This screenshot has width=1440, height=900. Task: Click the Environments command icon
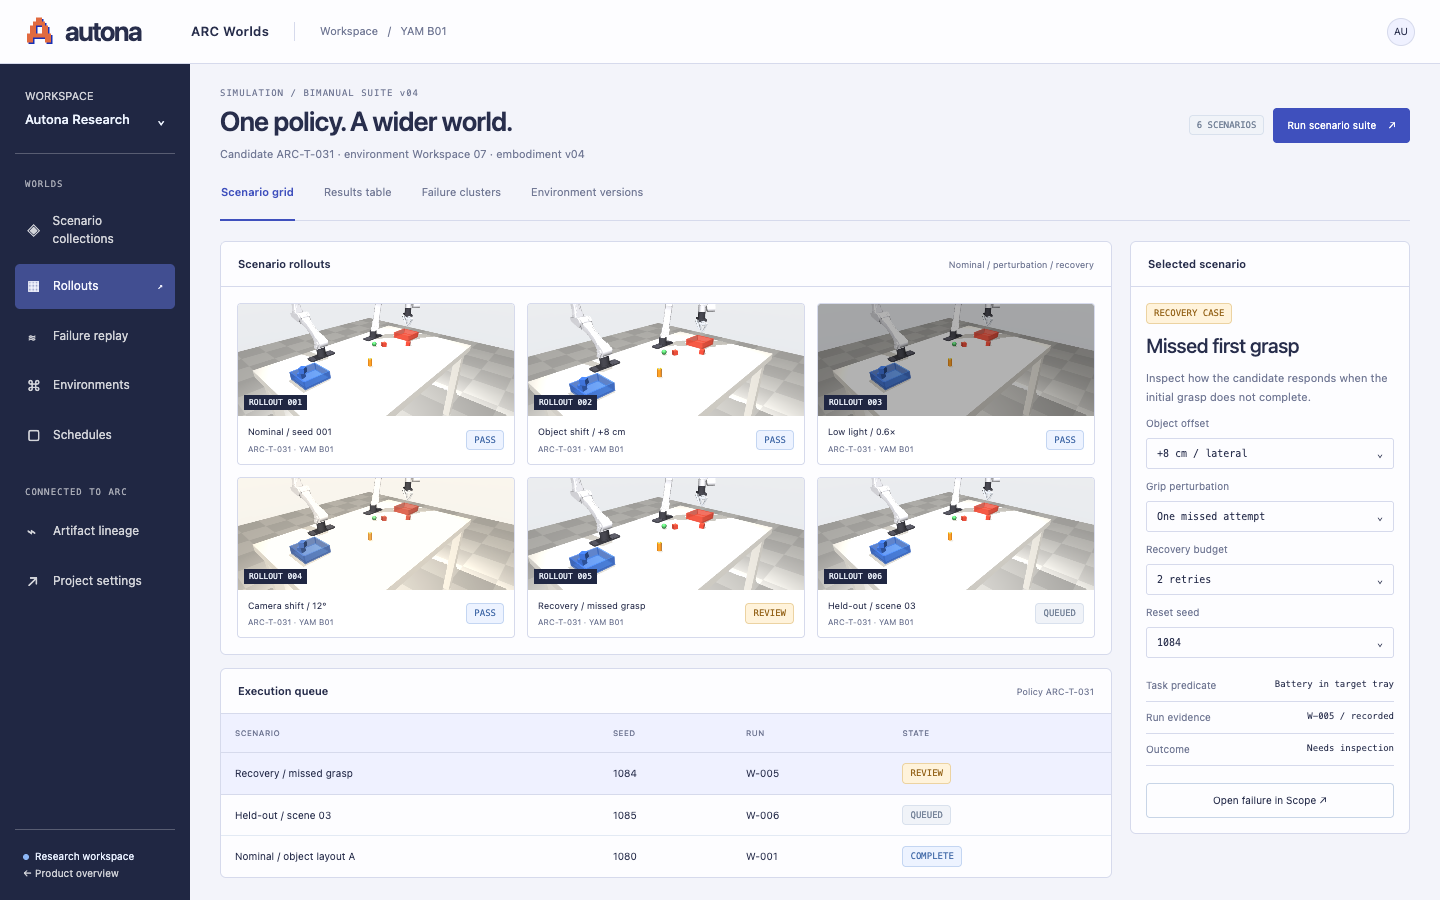[x=33, y=385]
